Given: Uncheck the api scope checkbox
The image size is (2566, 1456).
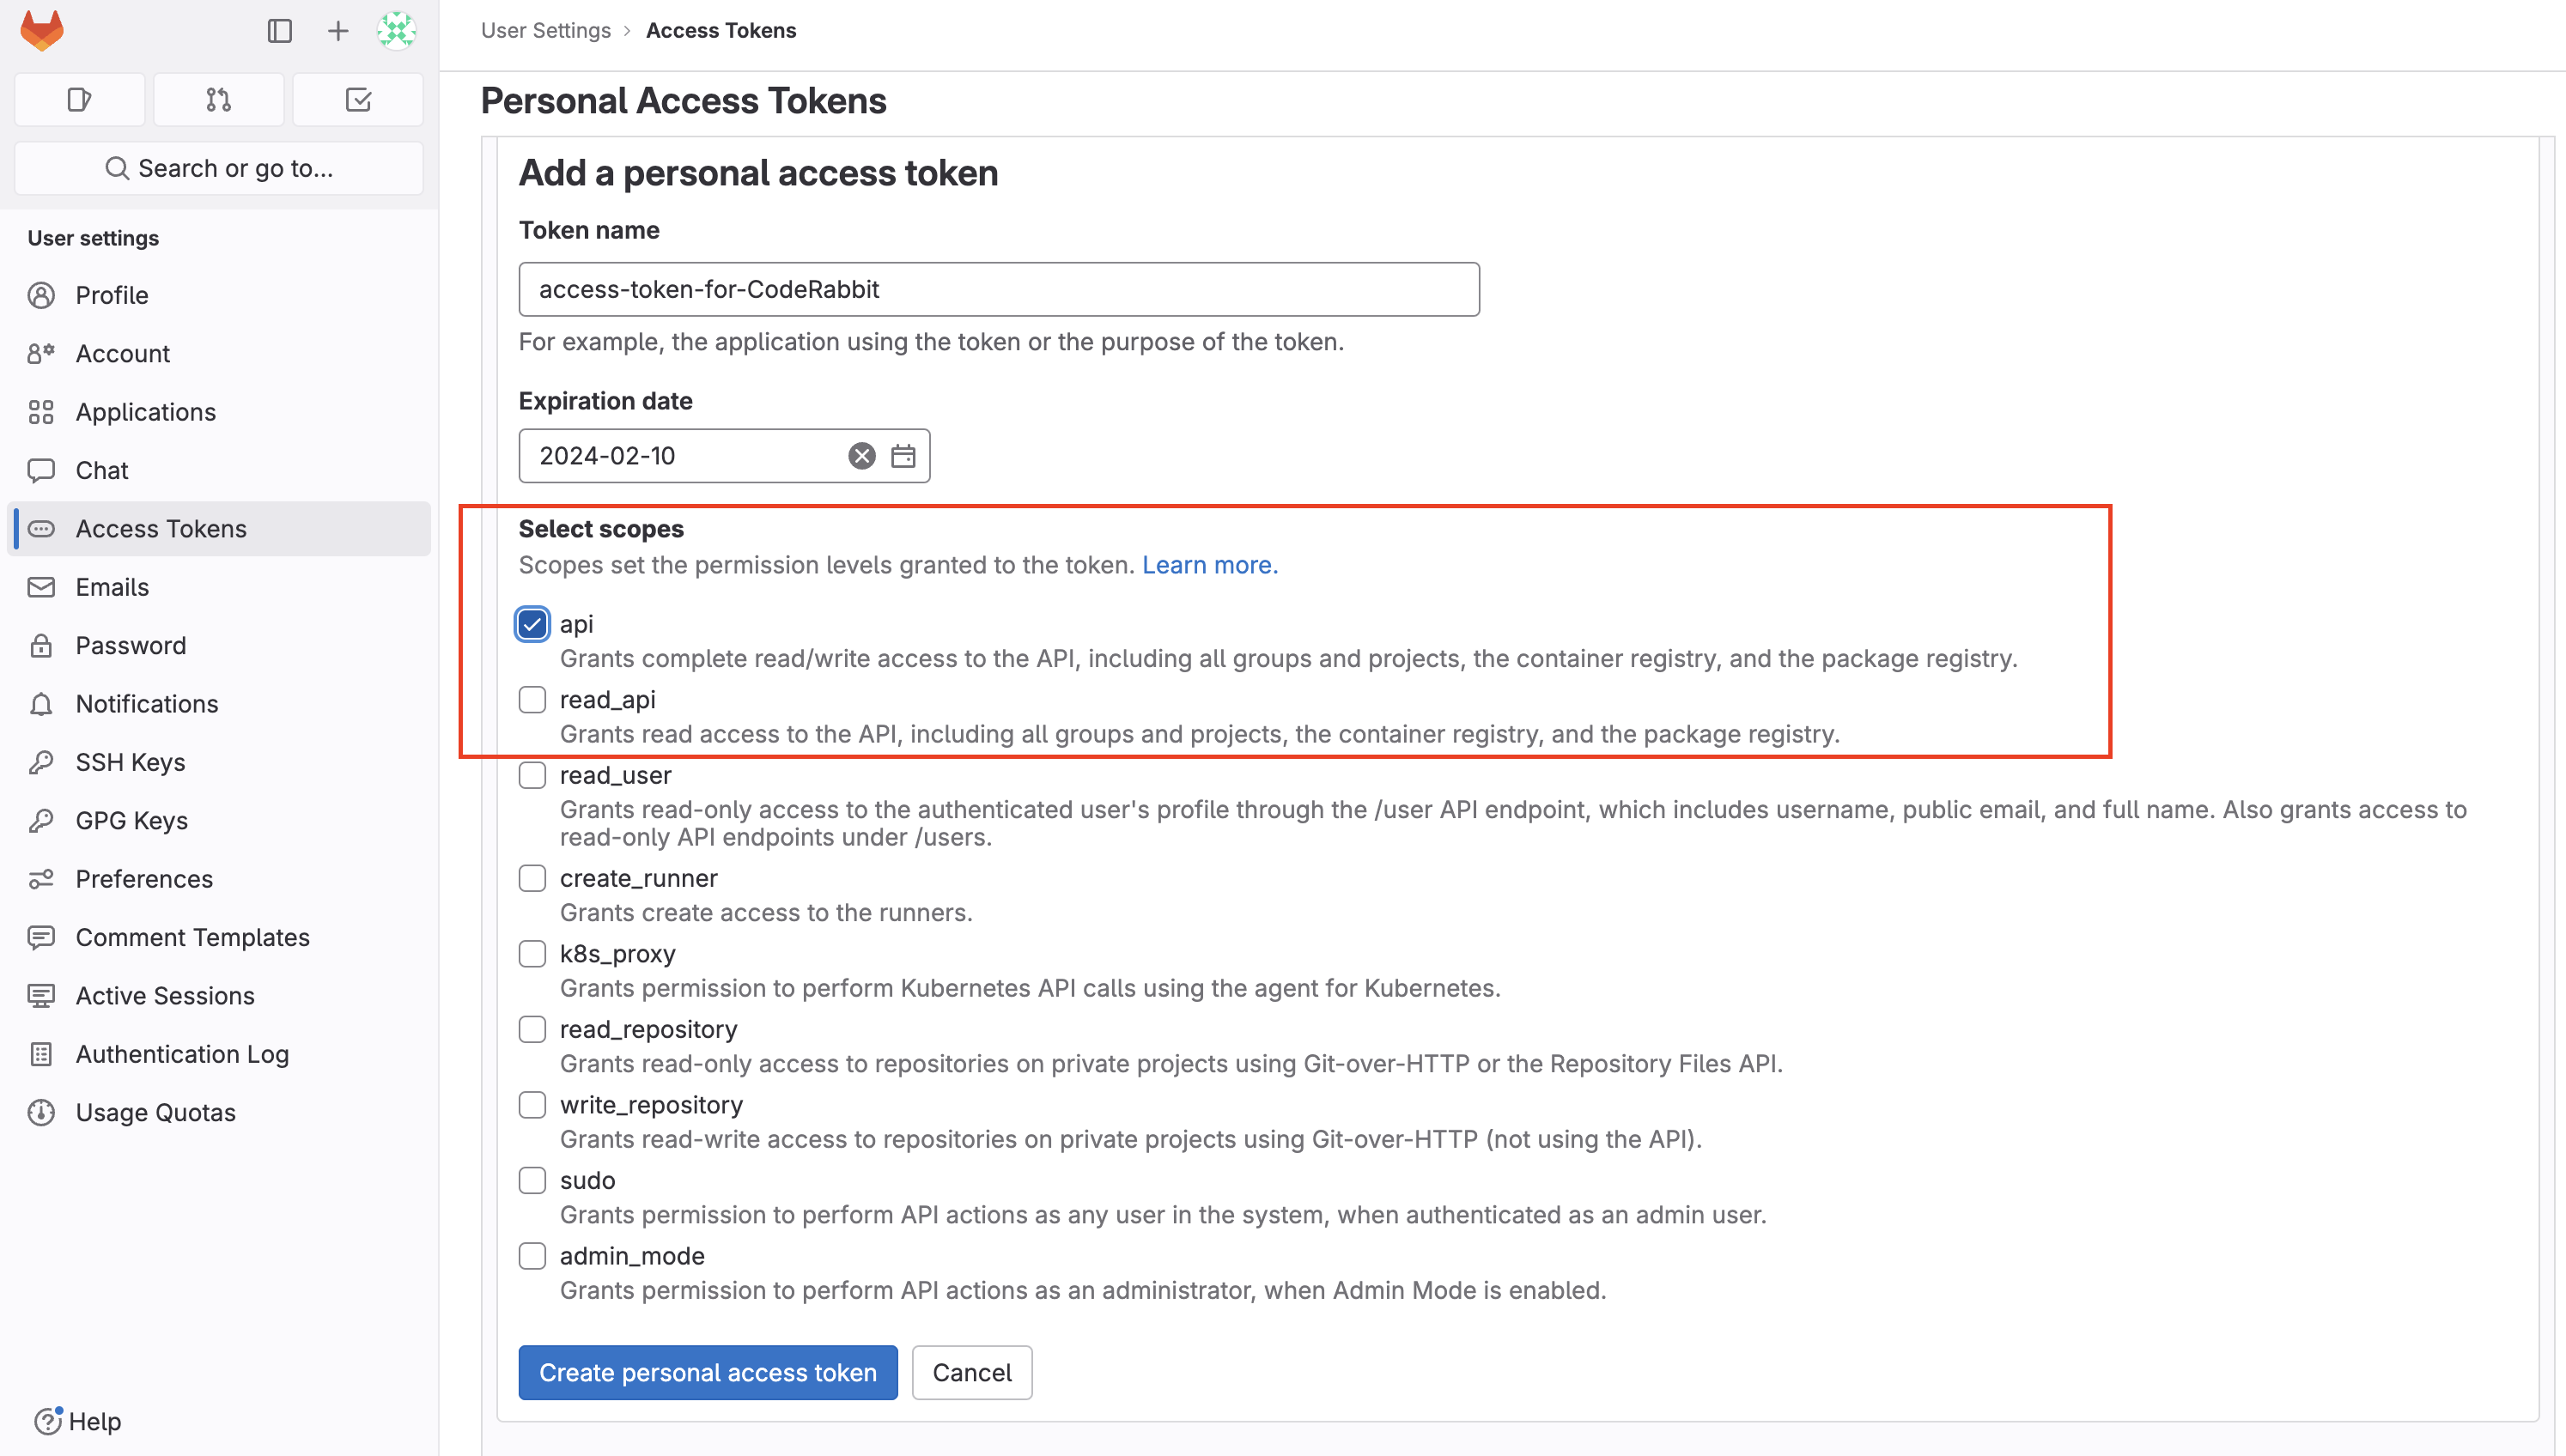Looking at the screenshot, I should point(532,624).
